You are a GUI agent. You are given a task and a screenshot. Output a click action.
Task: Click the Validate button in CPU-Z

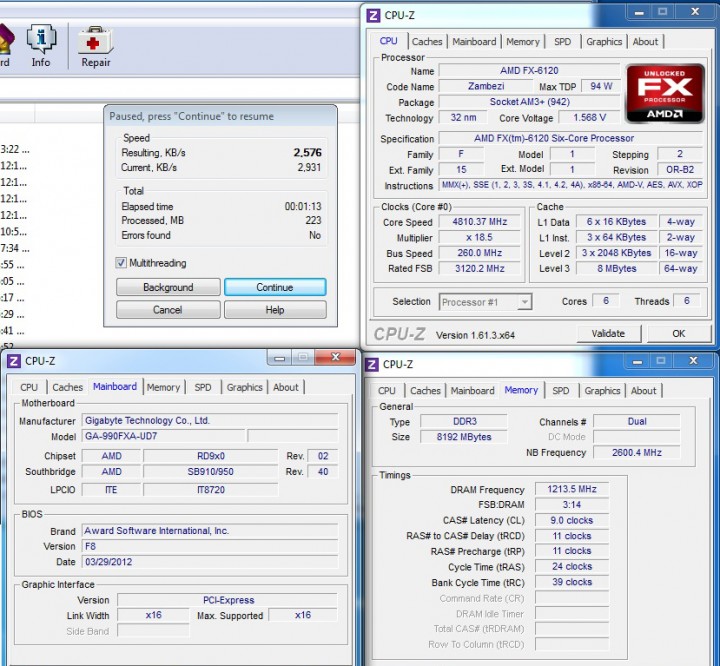pos(608,333)
